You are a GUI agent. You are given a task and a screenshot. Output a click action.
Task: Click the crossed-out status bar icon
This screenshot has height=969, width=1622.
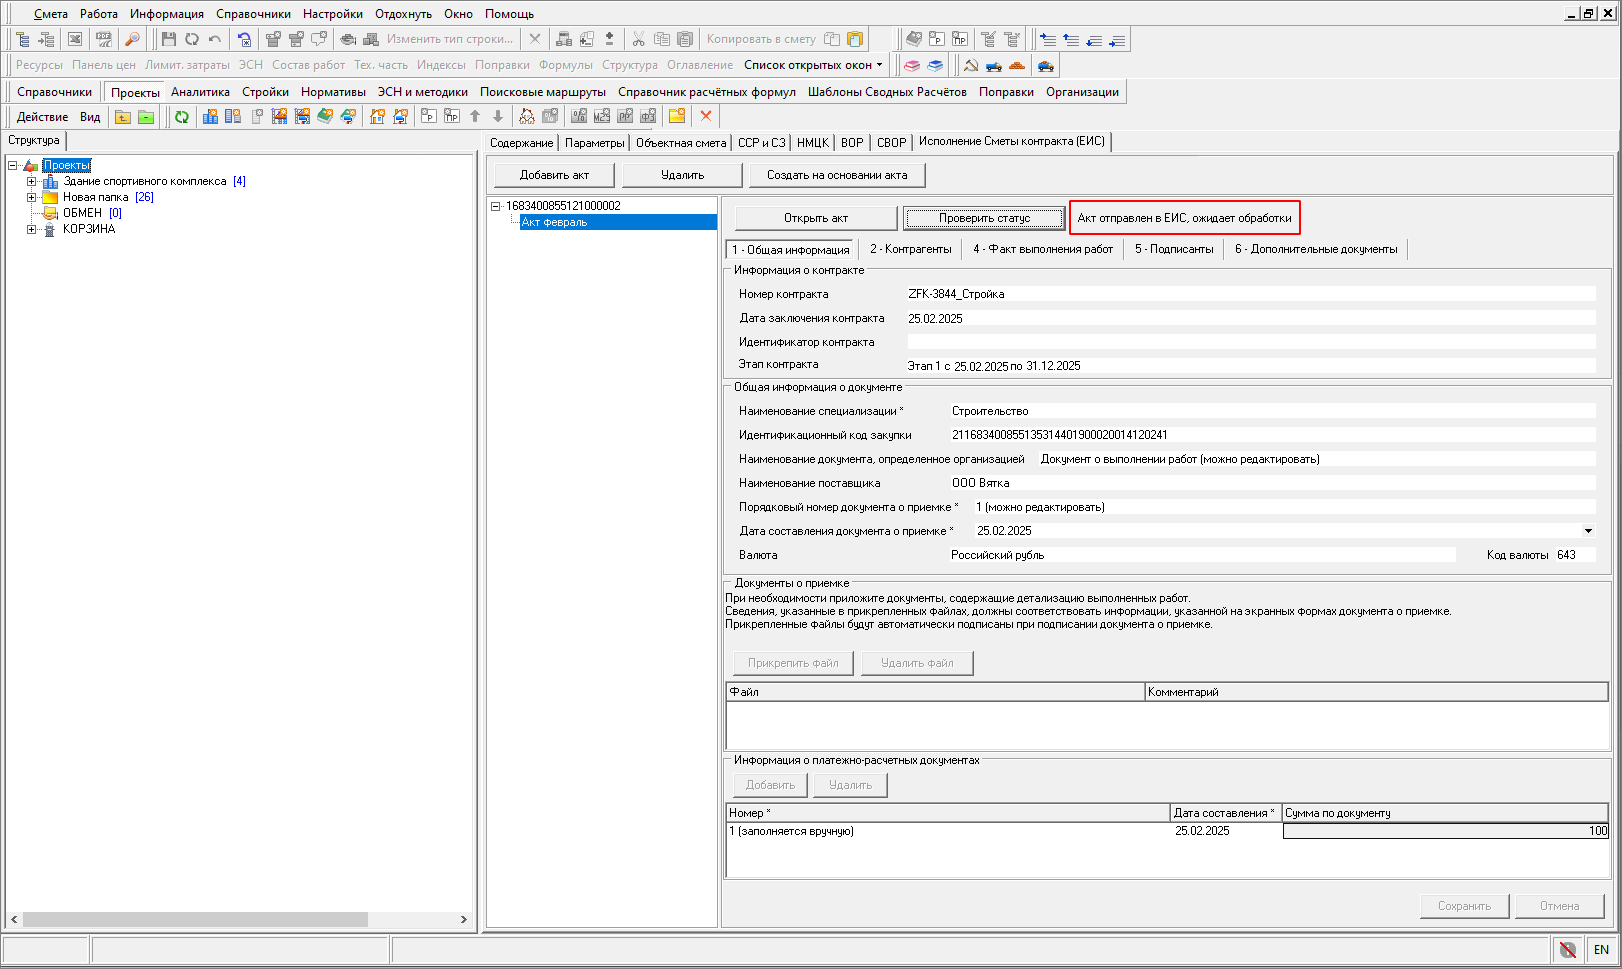1568,949
